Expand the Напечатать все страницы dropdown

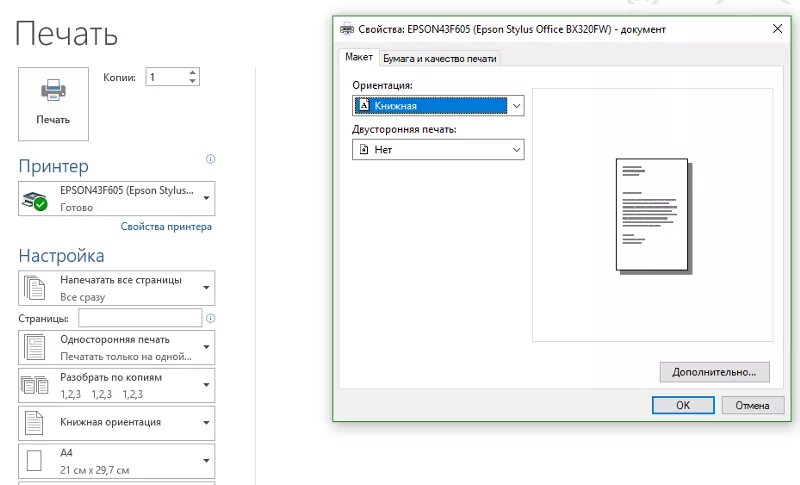116,288
